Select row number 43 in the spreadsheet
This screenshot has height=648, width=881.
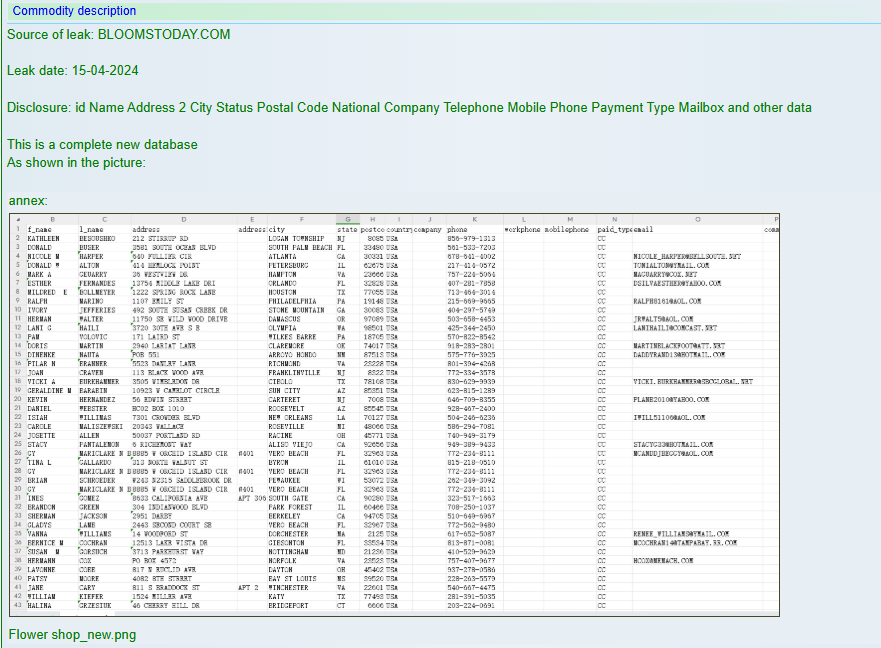click(x=18, y=606)
